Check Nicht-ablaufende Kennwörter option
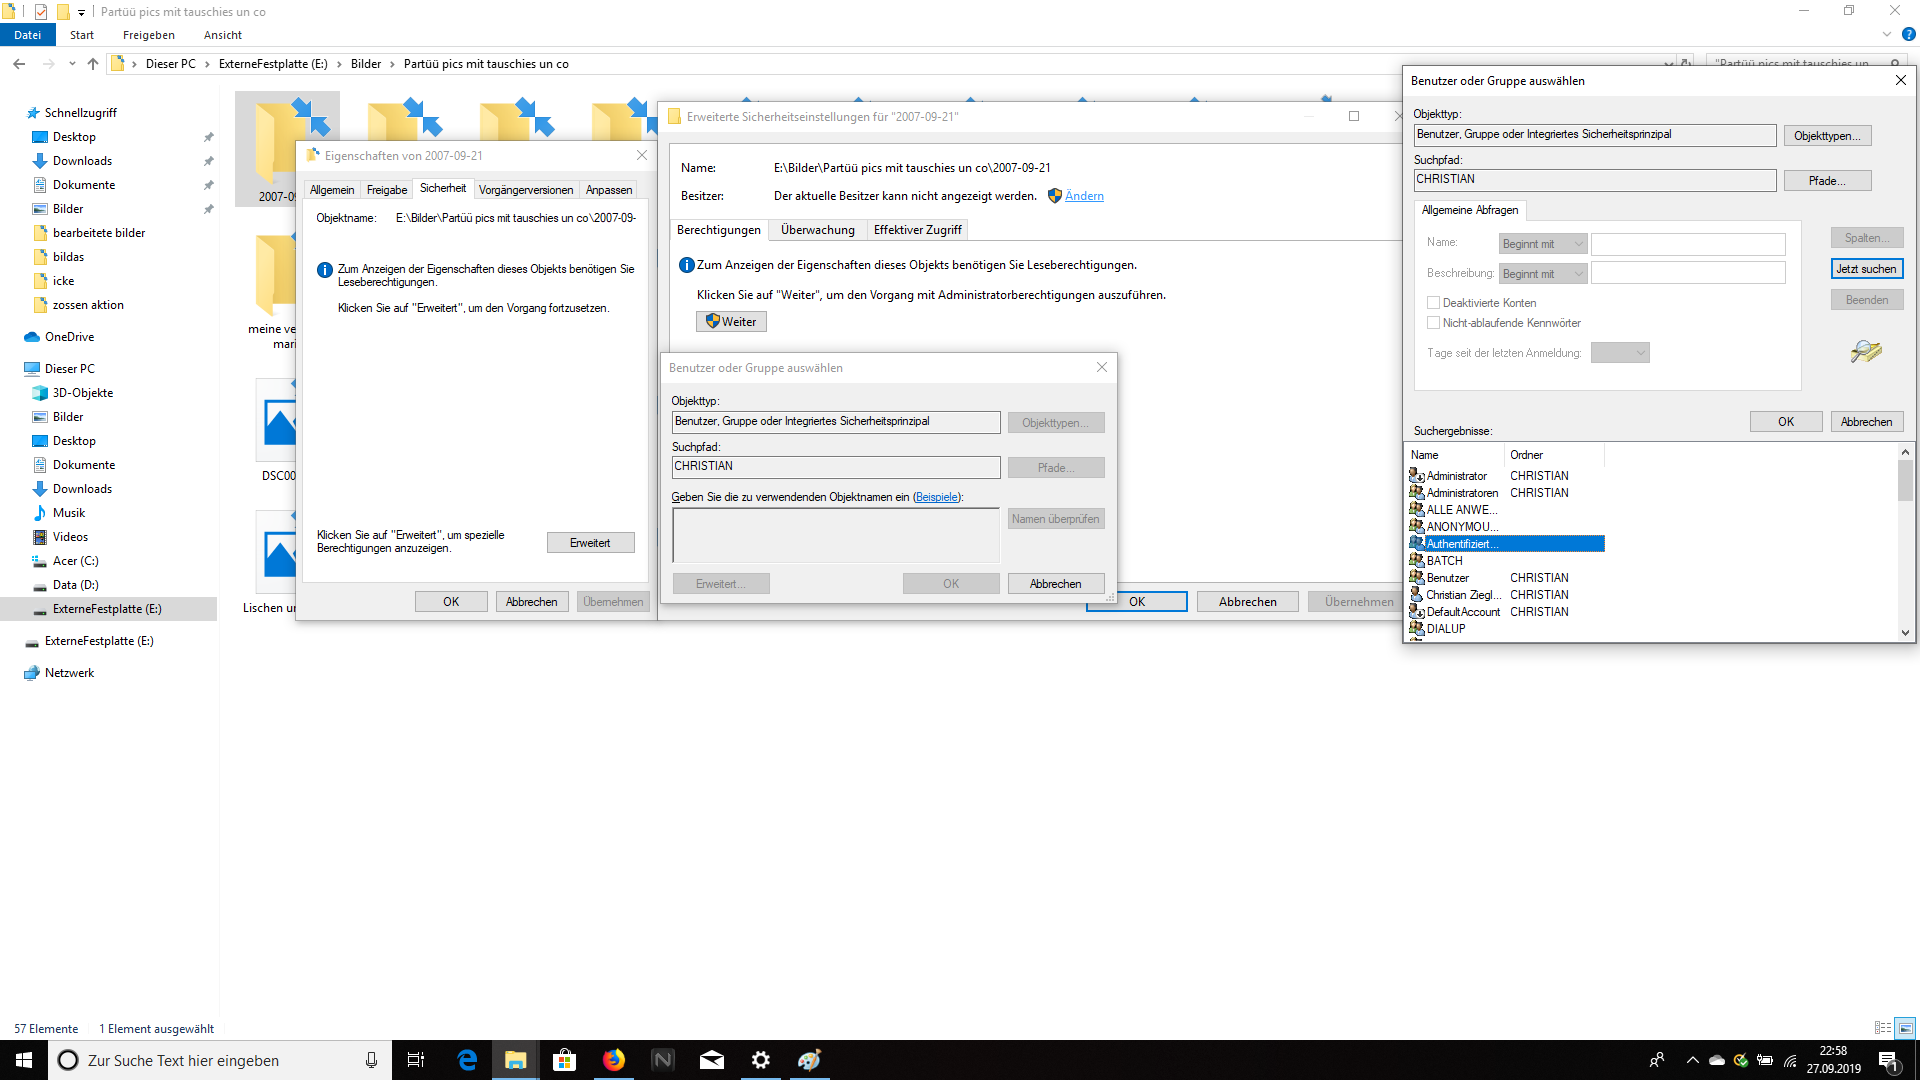 [1433, 323]
